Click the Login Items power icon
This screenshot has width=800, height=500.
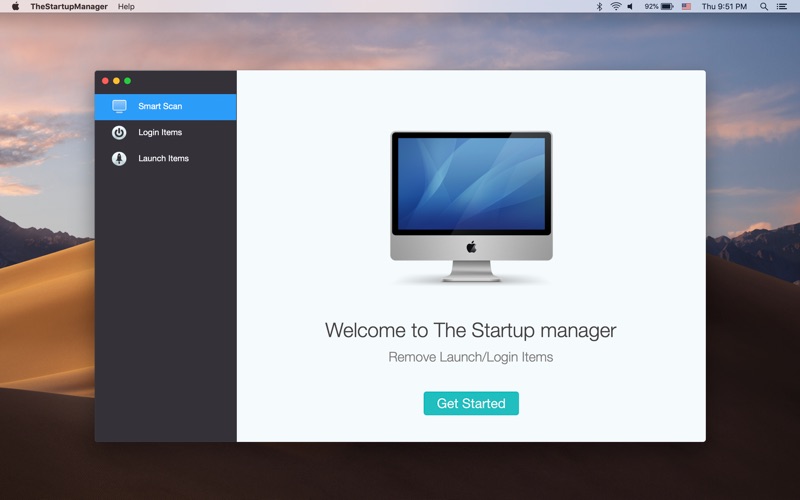[119, 133]
